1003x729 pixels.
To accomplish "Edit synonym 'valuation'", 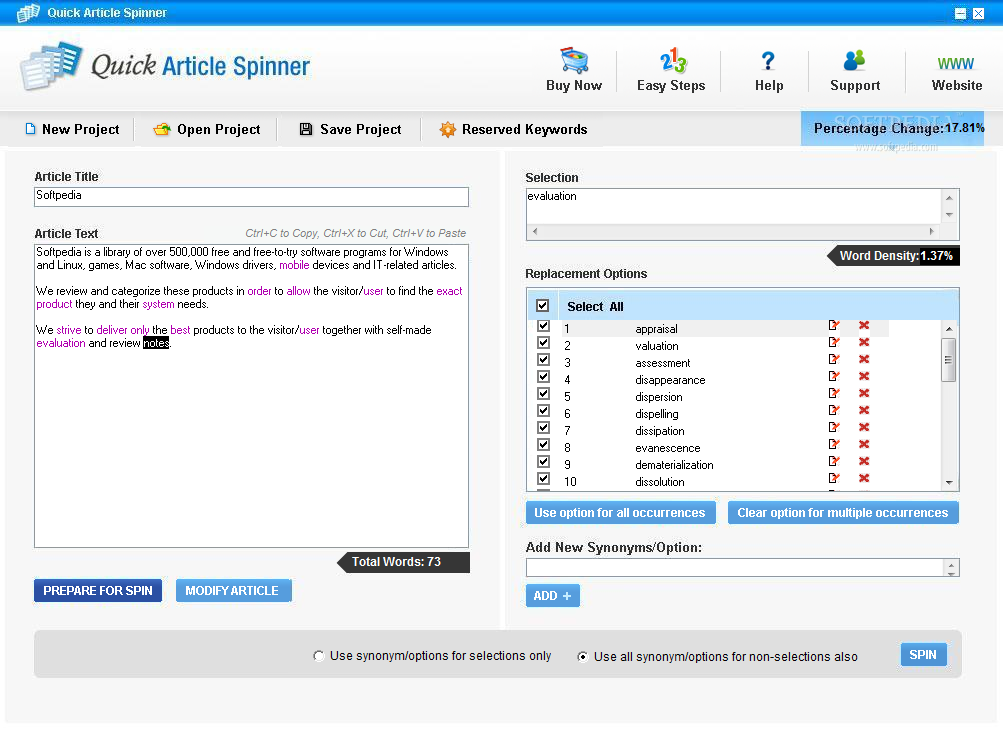I will coord(833,342).
